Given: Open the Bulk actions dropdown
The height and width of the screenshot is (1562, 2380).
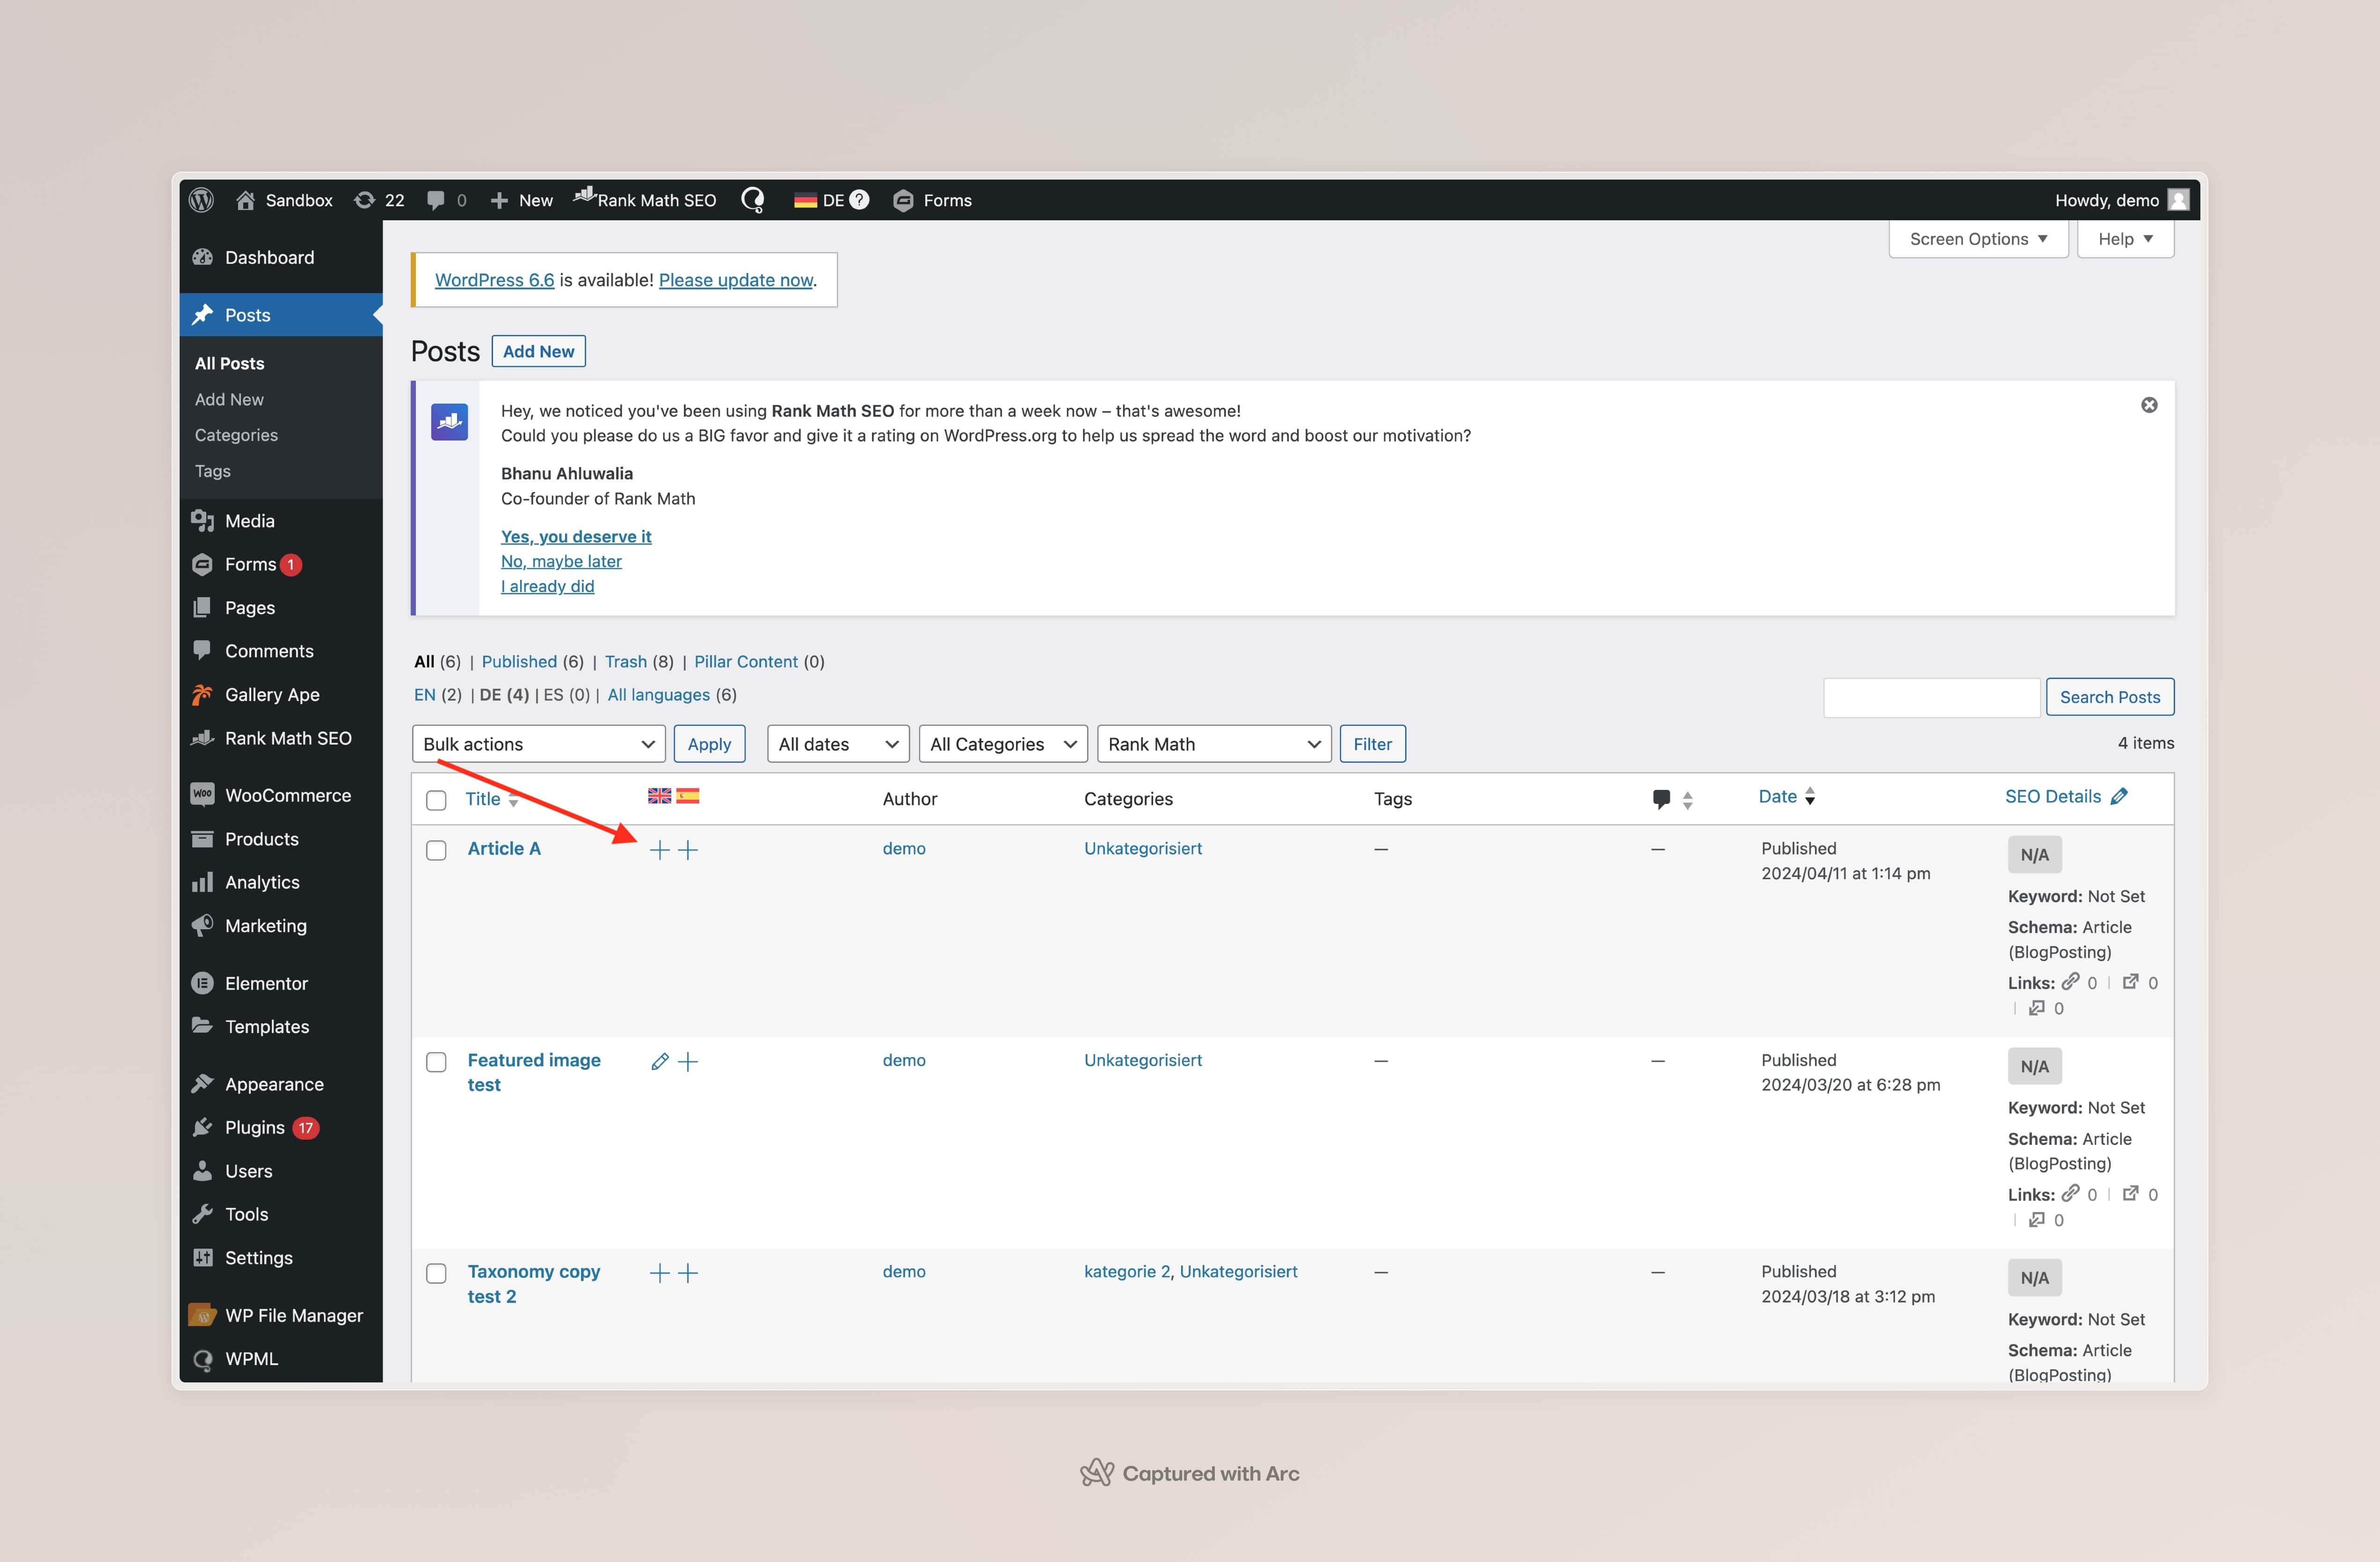Looking at the screenshot, I should click(x=538, y=744).
